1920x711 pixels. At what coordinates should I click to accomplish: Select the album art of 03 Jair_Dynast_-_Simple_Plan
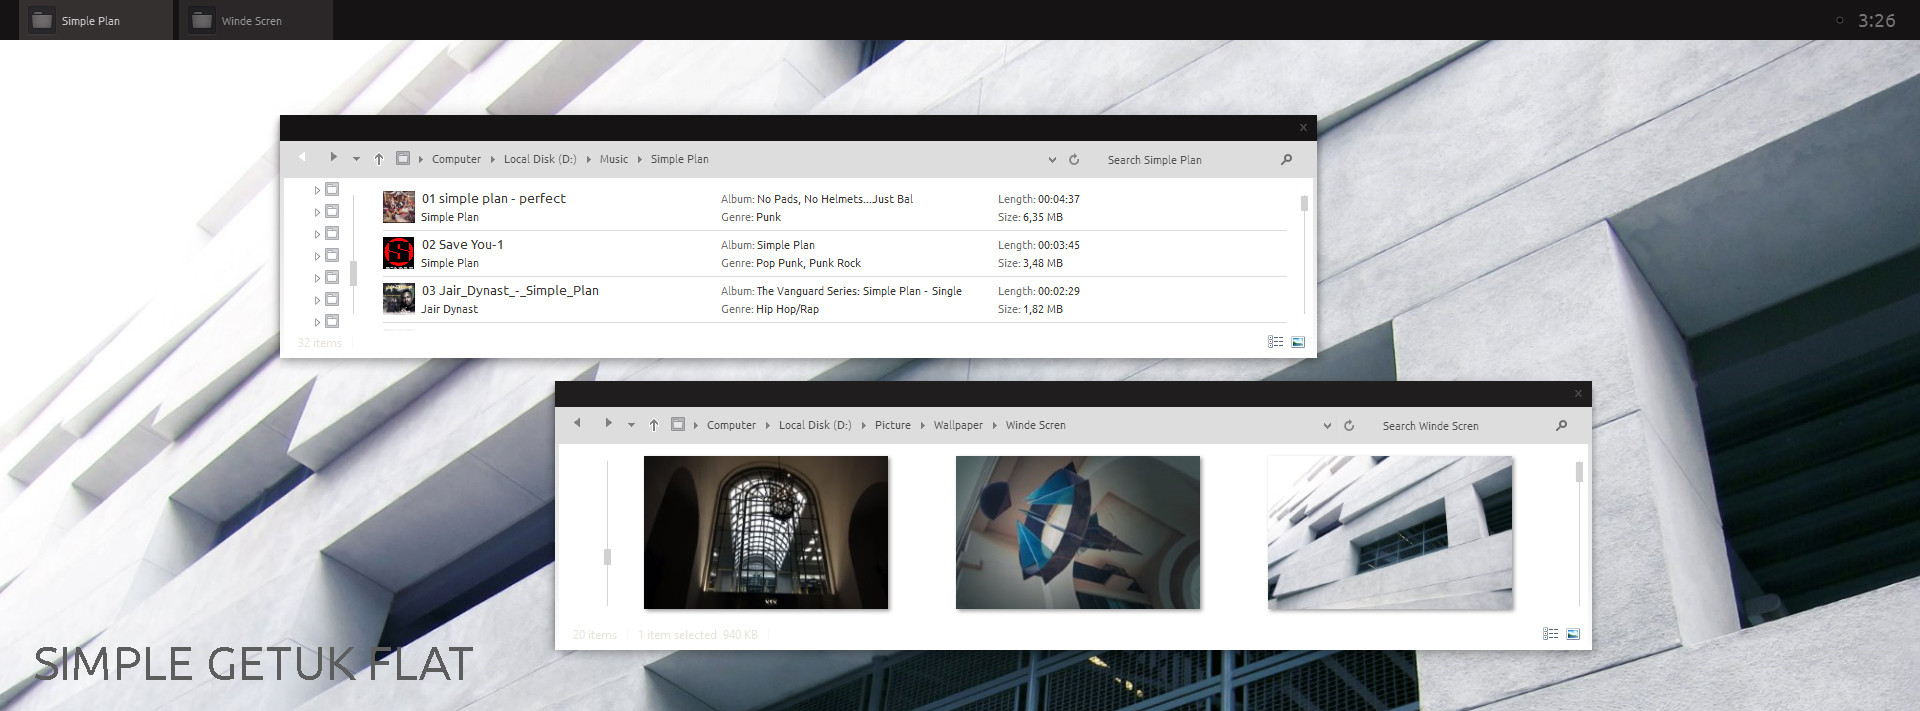pyautogui.click(x=399, y=299)
